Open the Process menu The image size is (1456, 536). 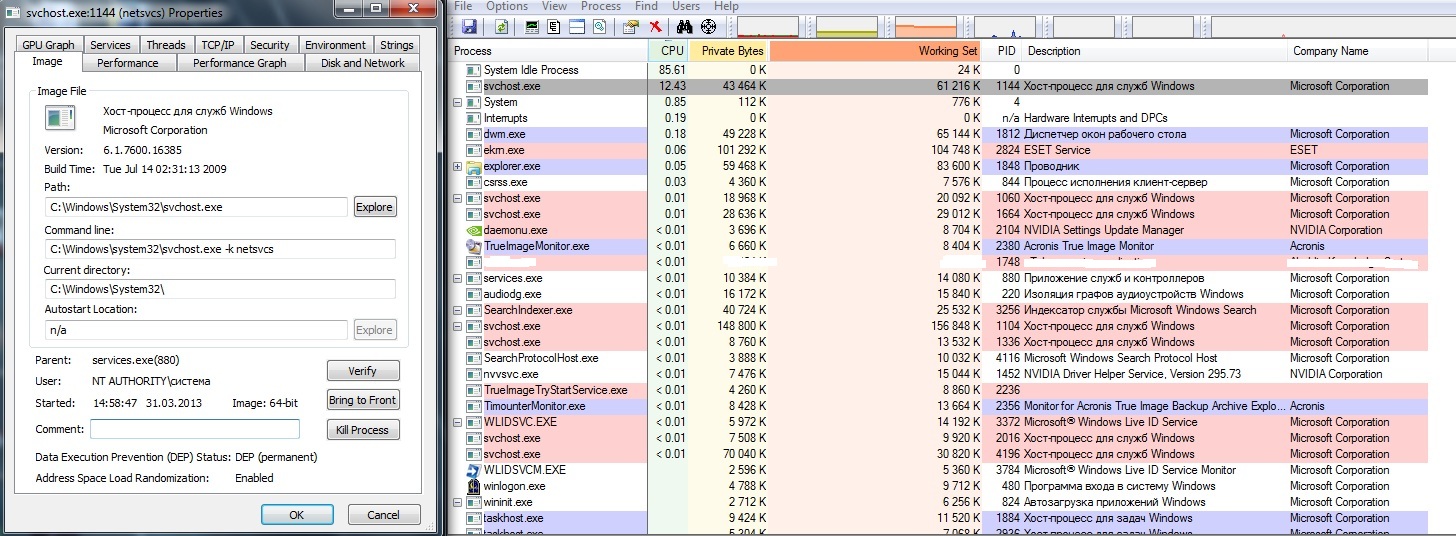pos(600,6)
